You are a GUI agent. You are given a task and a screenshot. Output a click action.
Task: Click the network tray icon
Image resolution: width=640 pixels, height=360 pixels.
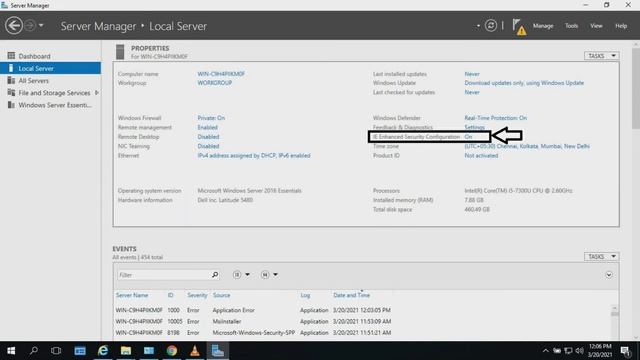(568, 351)
